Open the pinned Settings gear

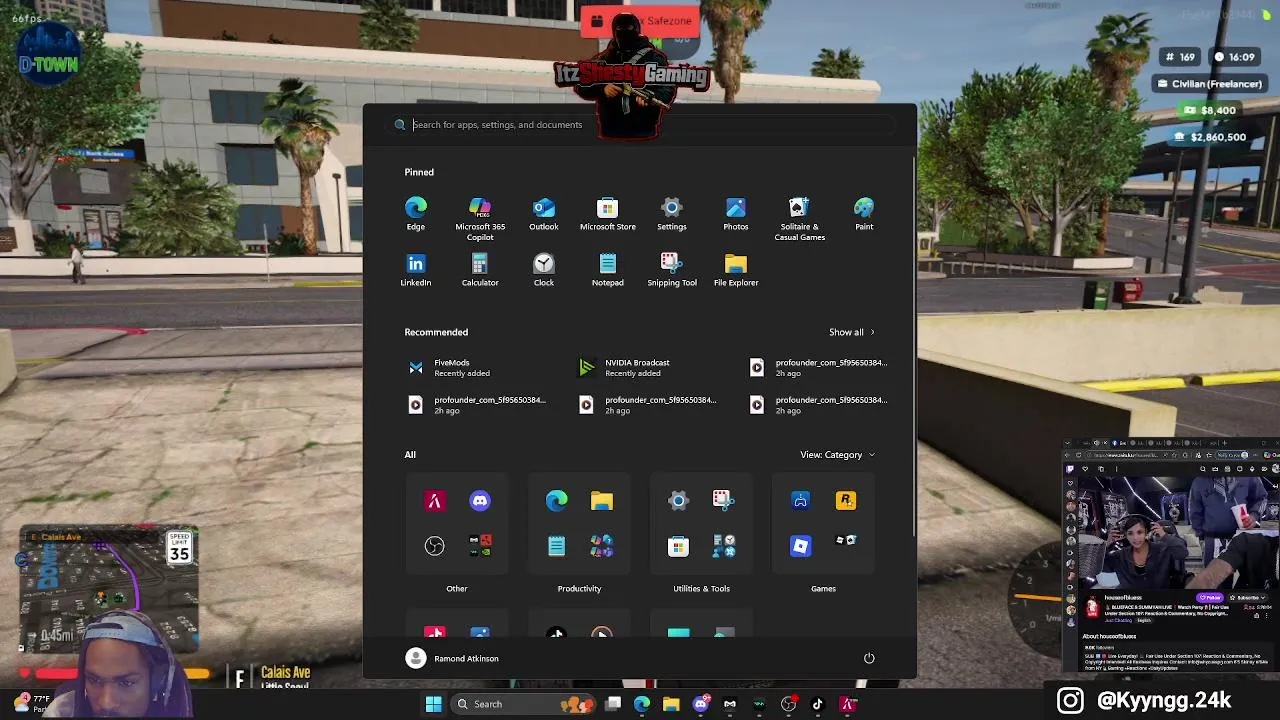coord(671,213)
